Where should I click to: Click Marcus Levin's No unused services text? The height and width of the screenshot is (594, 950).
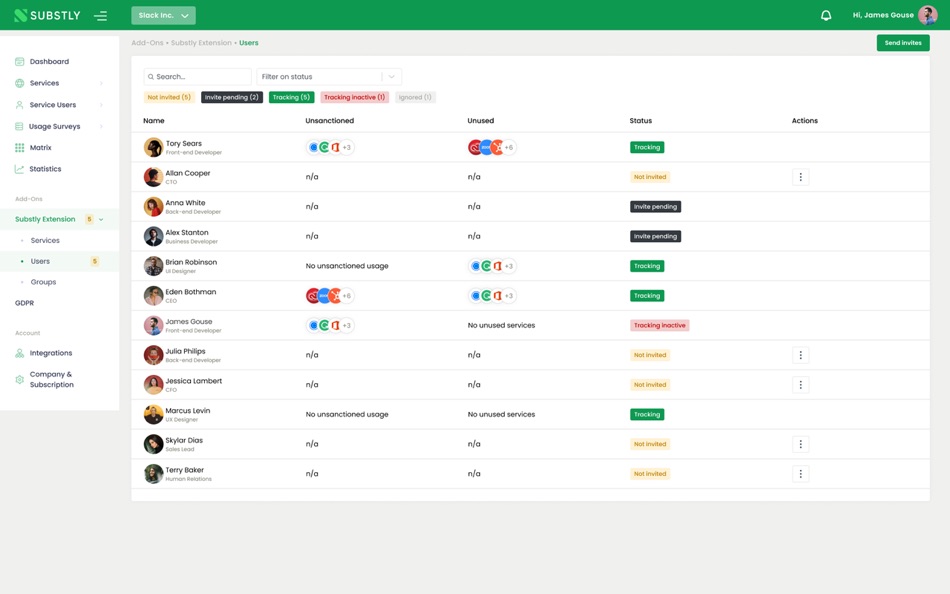(x=501, y=415)
